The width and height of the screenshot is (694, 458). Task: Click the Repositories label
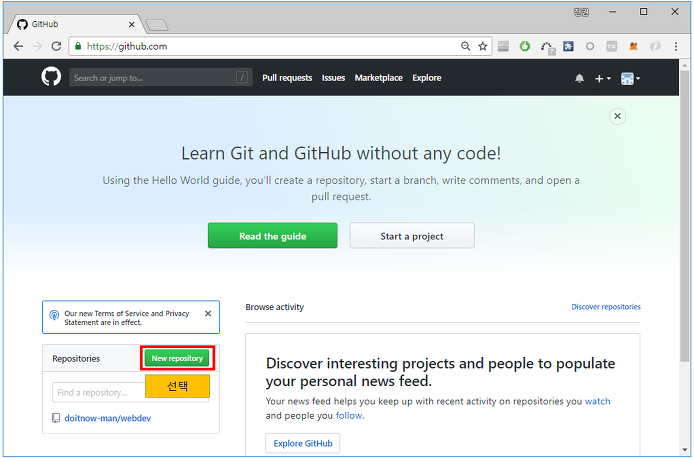[x=76, y=358]
